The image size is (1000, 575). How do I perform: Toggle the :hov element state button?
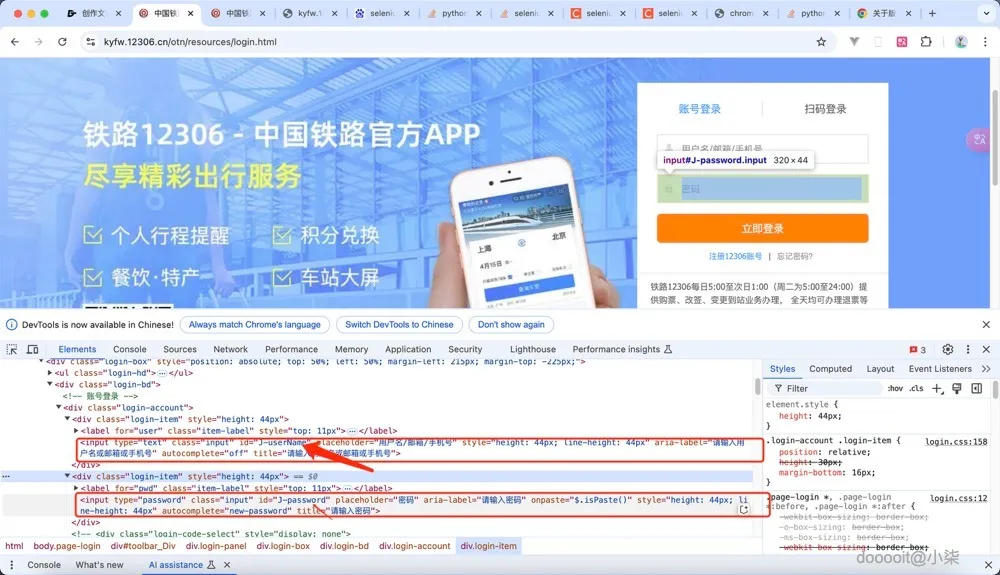click(895, 388)
